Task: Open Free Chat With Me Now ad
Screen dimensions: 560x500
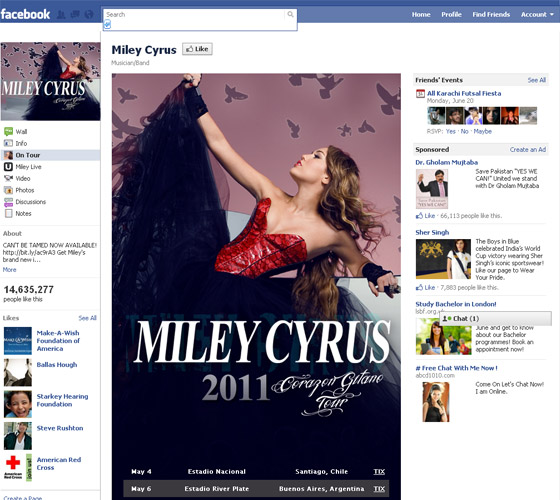Action: click(x=456, y=368)
